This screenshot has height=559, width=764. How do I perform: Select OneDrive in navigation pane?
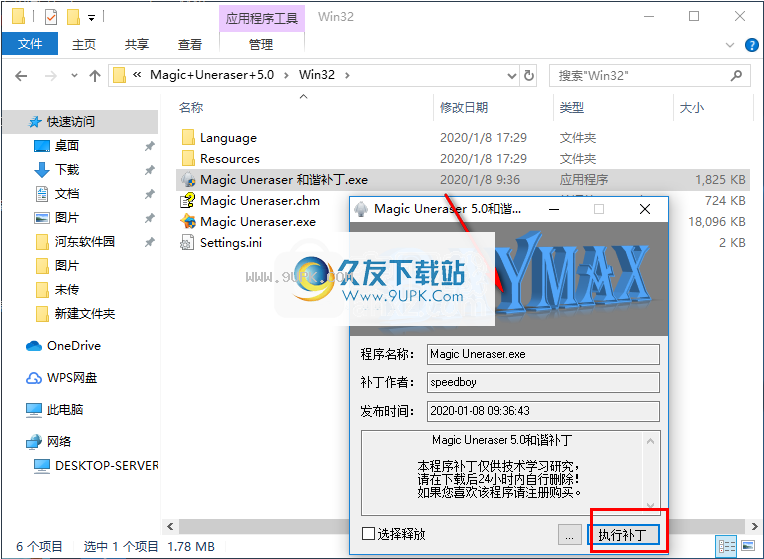[x=74, y=346]
